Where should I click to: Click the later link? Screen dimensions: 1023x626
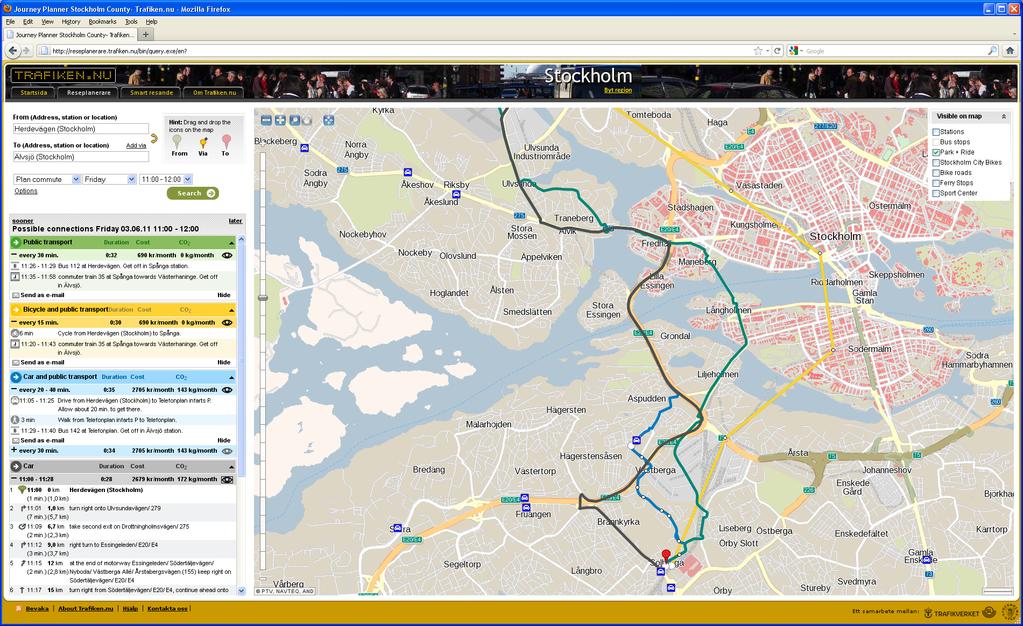click(x=236, y=221)
